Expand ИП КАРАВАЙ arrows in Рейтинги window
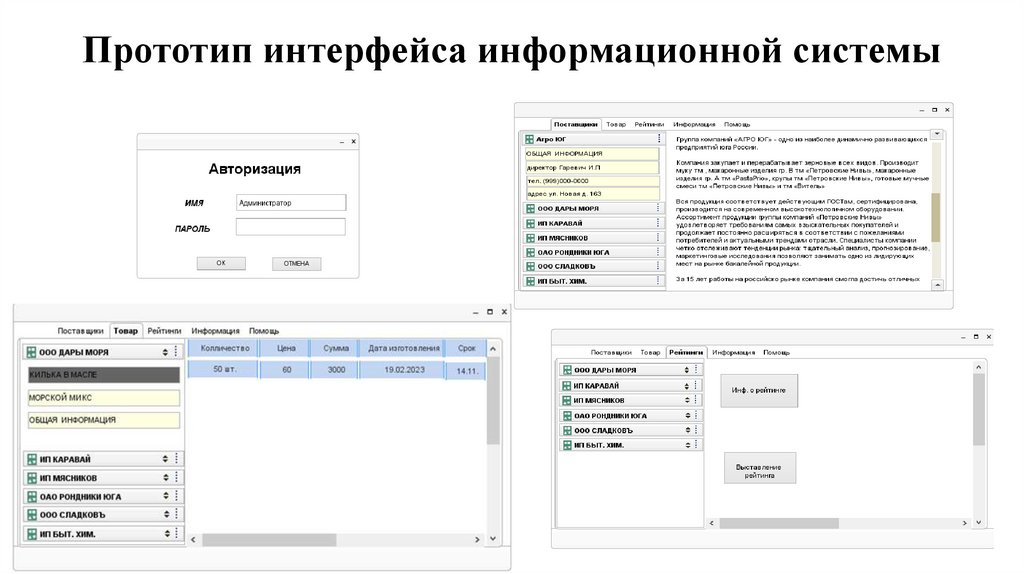This screenshot has height=574, width=1024. click(x=686, y=385)
